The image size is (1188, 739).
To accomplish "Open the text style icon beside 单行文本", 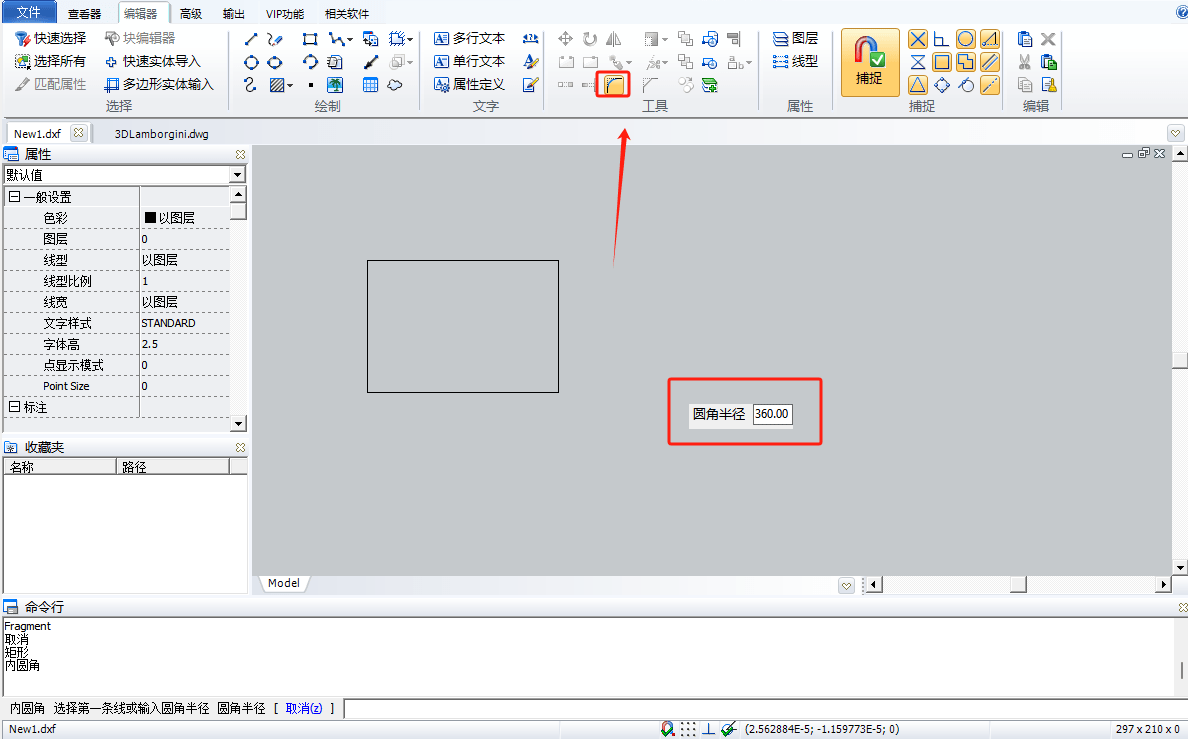I will coord(530,62).
